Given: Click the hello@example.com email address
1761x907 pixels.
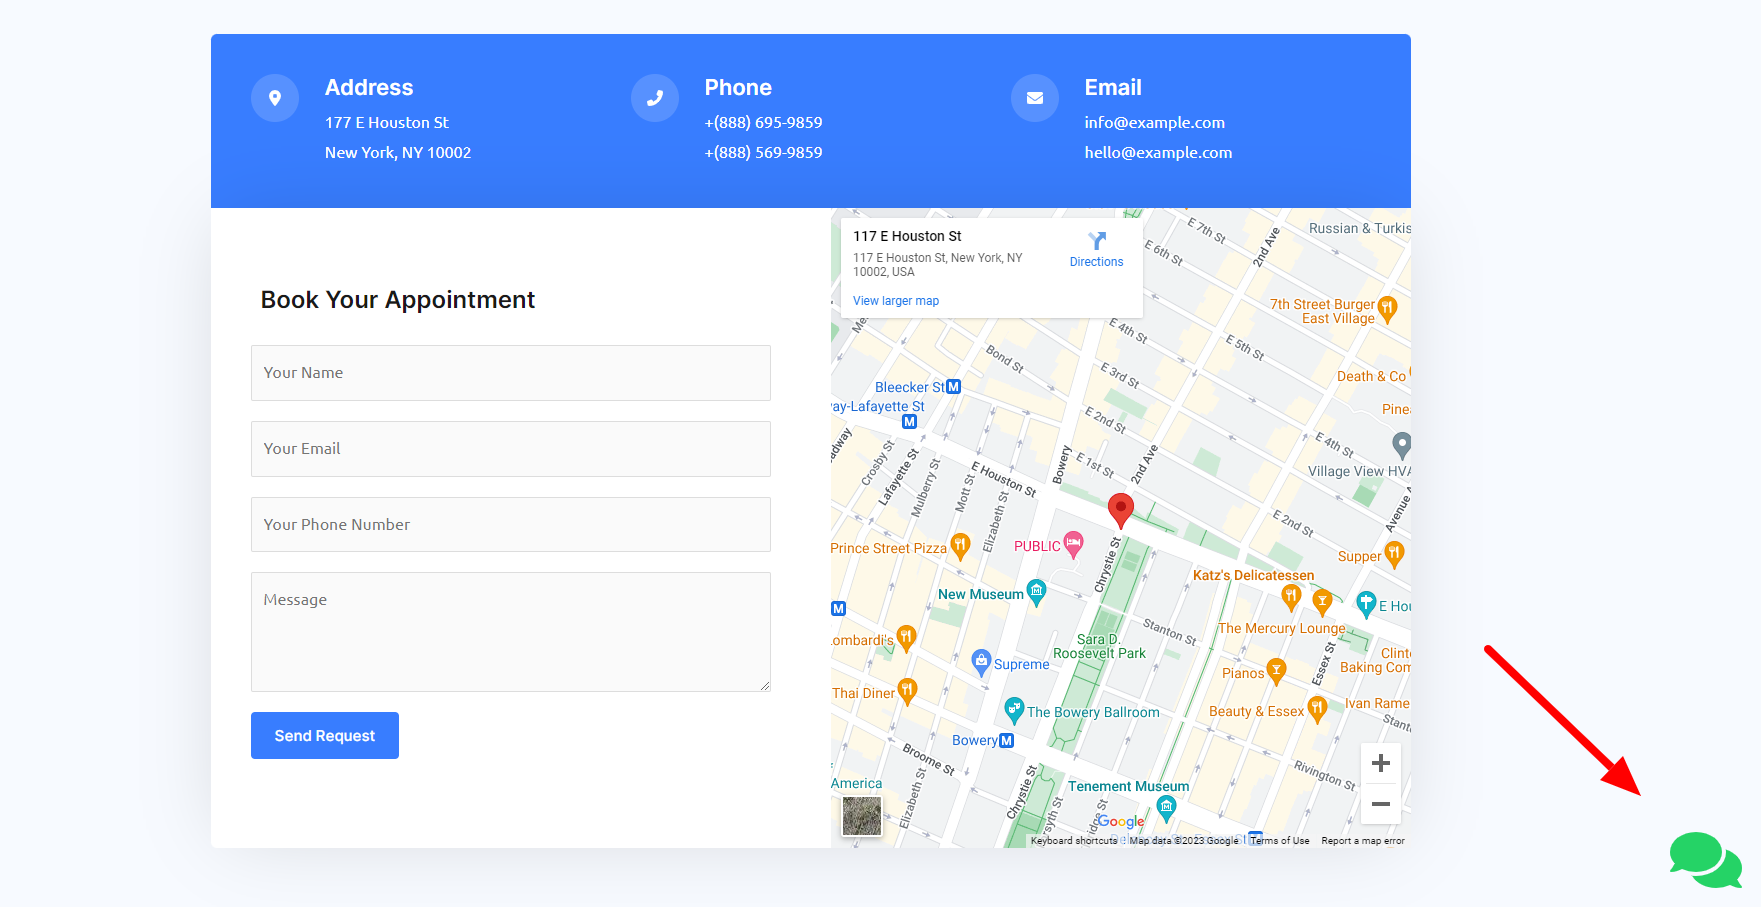Looking at the screenshot, I should click(1158, 153).
